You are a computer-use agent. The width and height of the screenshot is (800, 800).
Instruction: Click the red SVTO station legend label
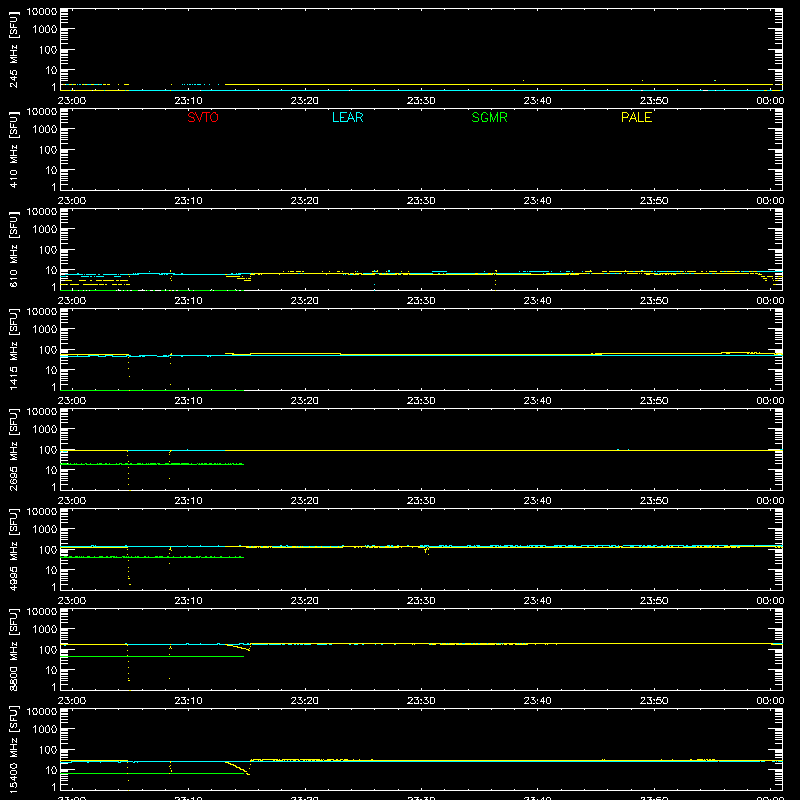tap(203, 117)
